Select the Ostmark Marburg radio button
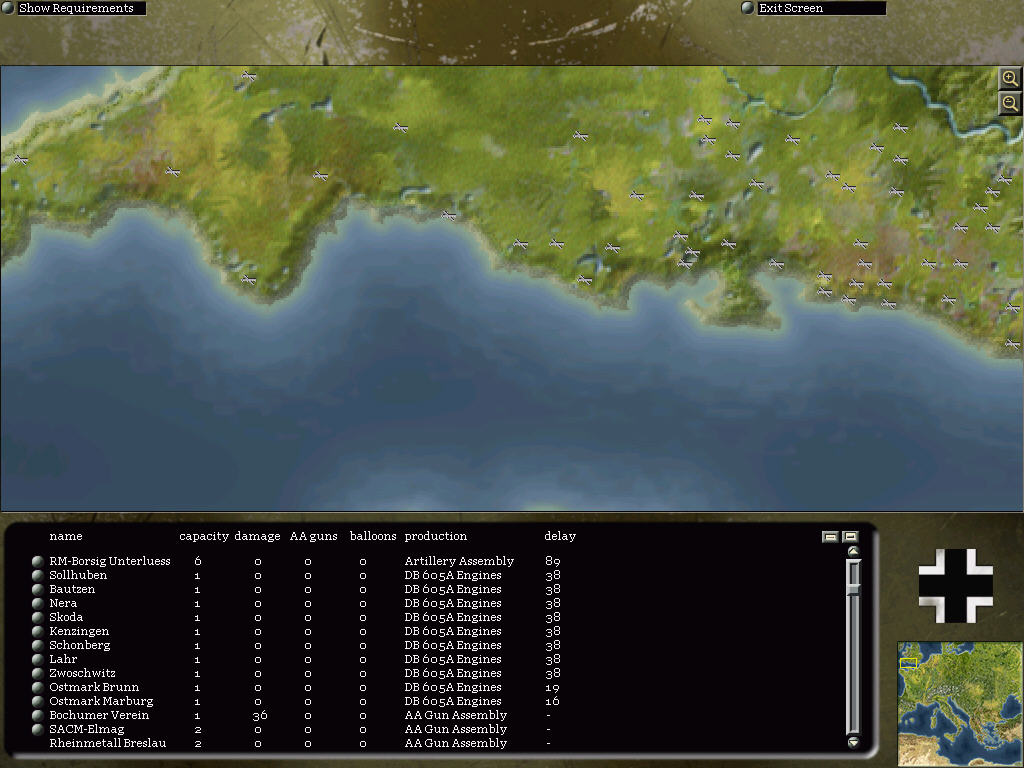Image resolution: width=1024 pixels, height=768 pixels. 37,701
